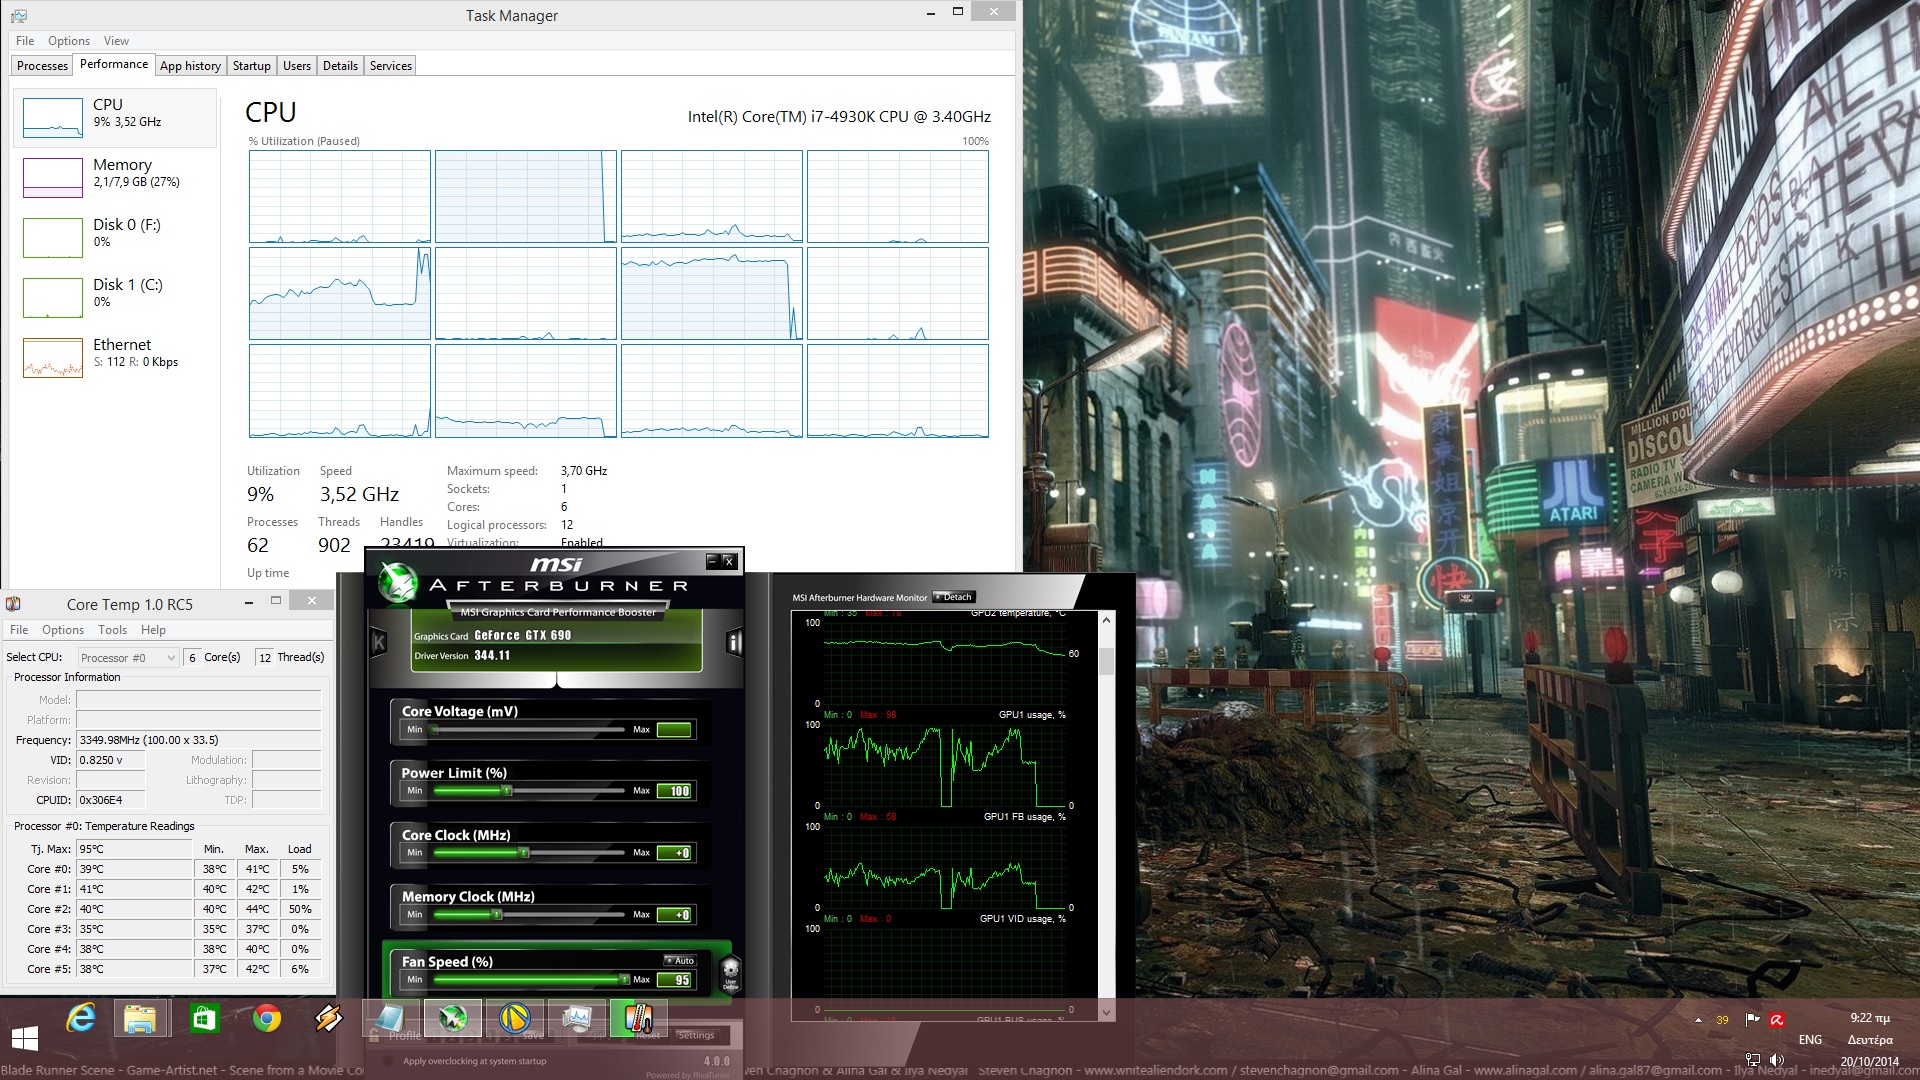Open the Task Manager Options menu
1920x1080 pixels.
click(69, 41)
